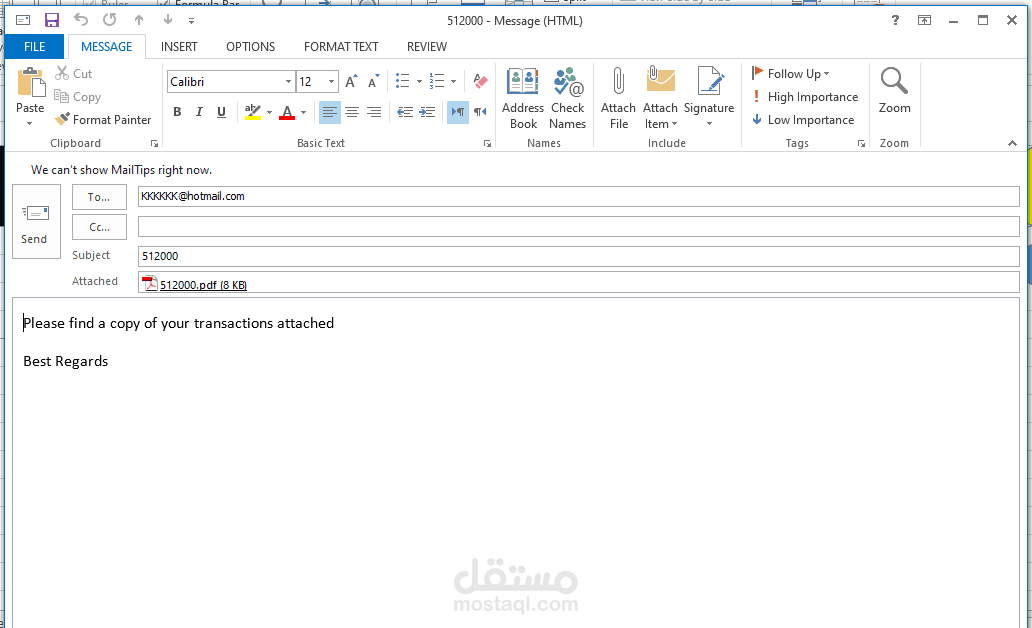Apply Underline formatting
The image size is (1032, 628).
coord(221,112)
